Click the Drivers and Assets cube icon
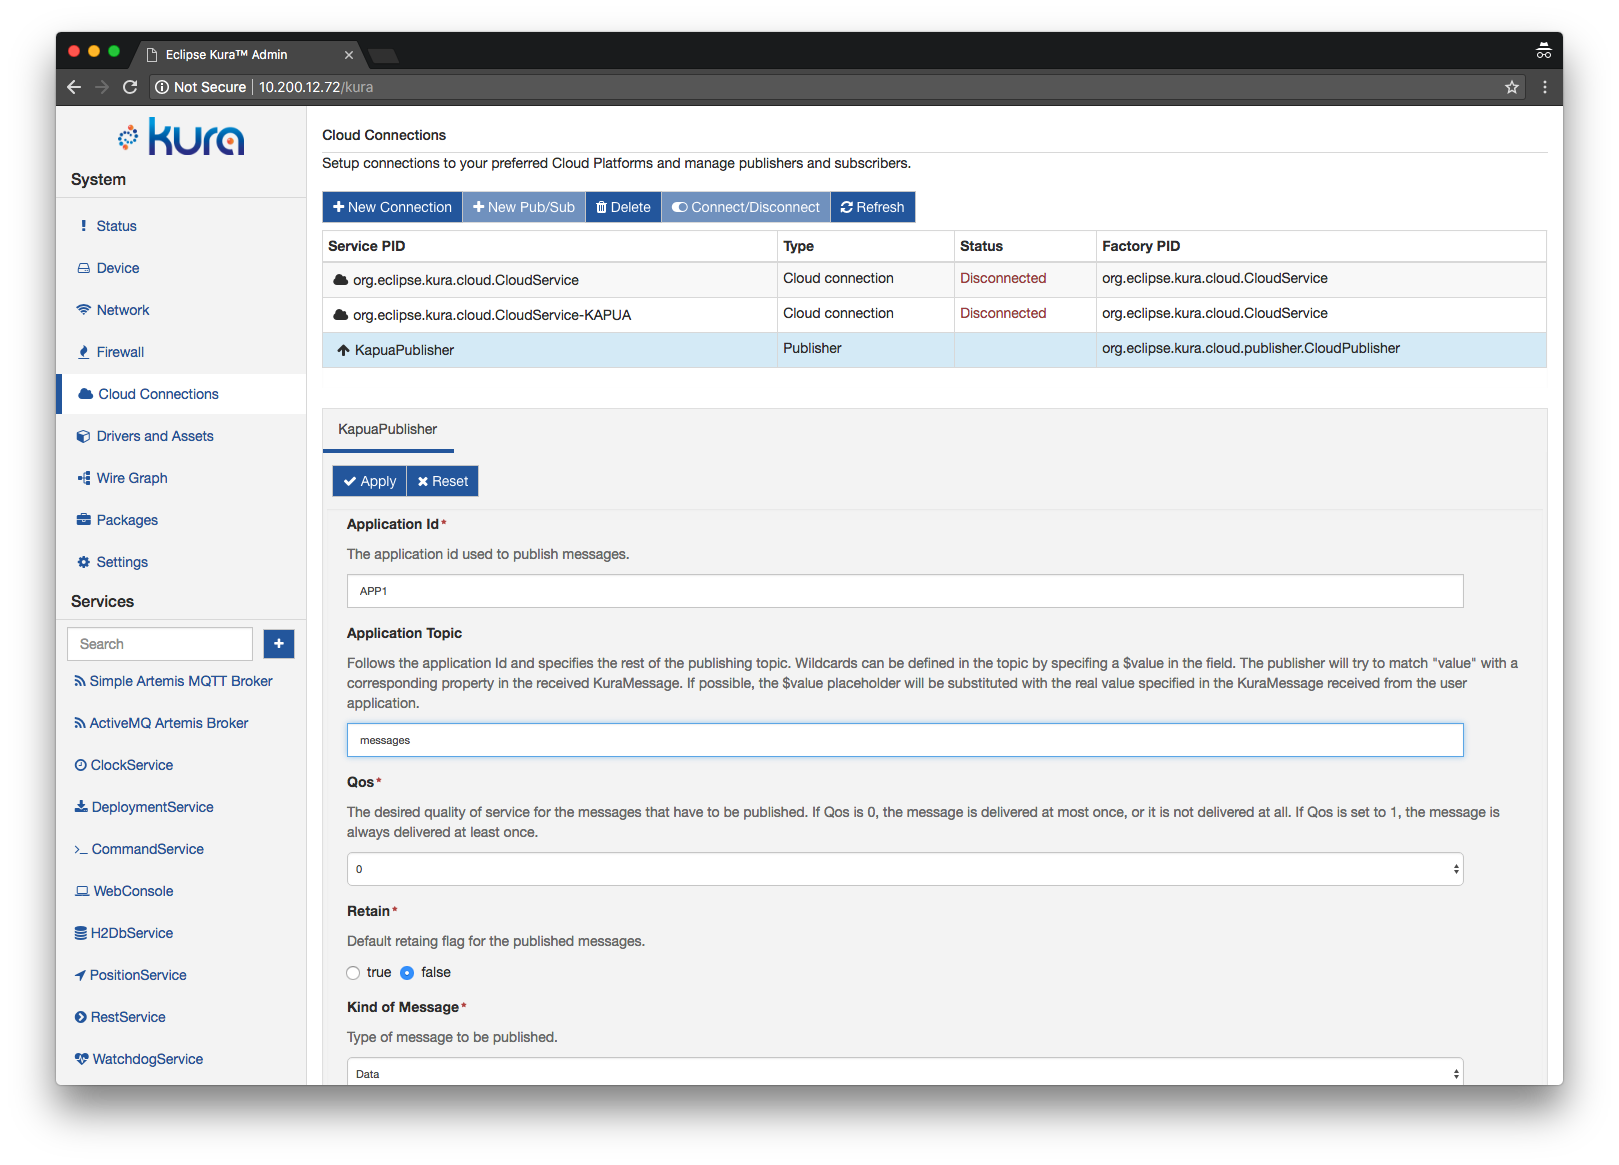Image resolution: width=1619 pixels, height=1165 pixels. pos(84,436)
